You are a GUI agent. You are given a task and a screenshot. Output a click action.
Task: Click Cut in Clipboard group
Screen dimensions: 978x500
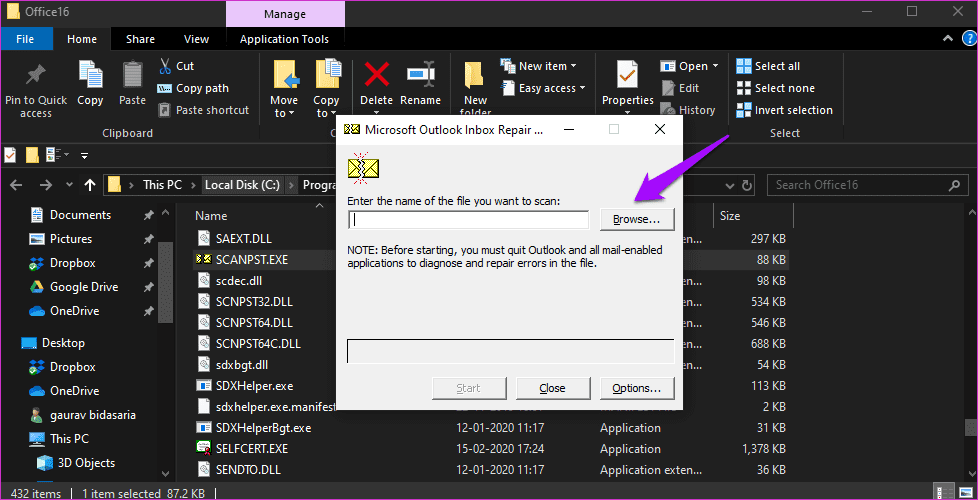(x=177, y=66)
